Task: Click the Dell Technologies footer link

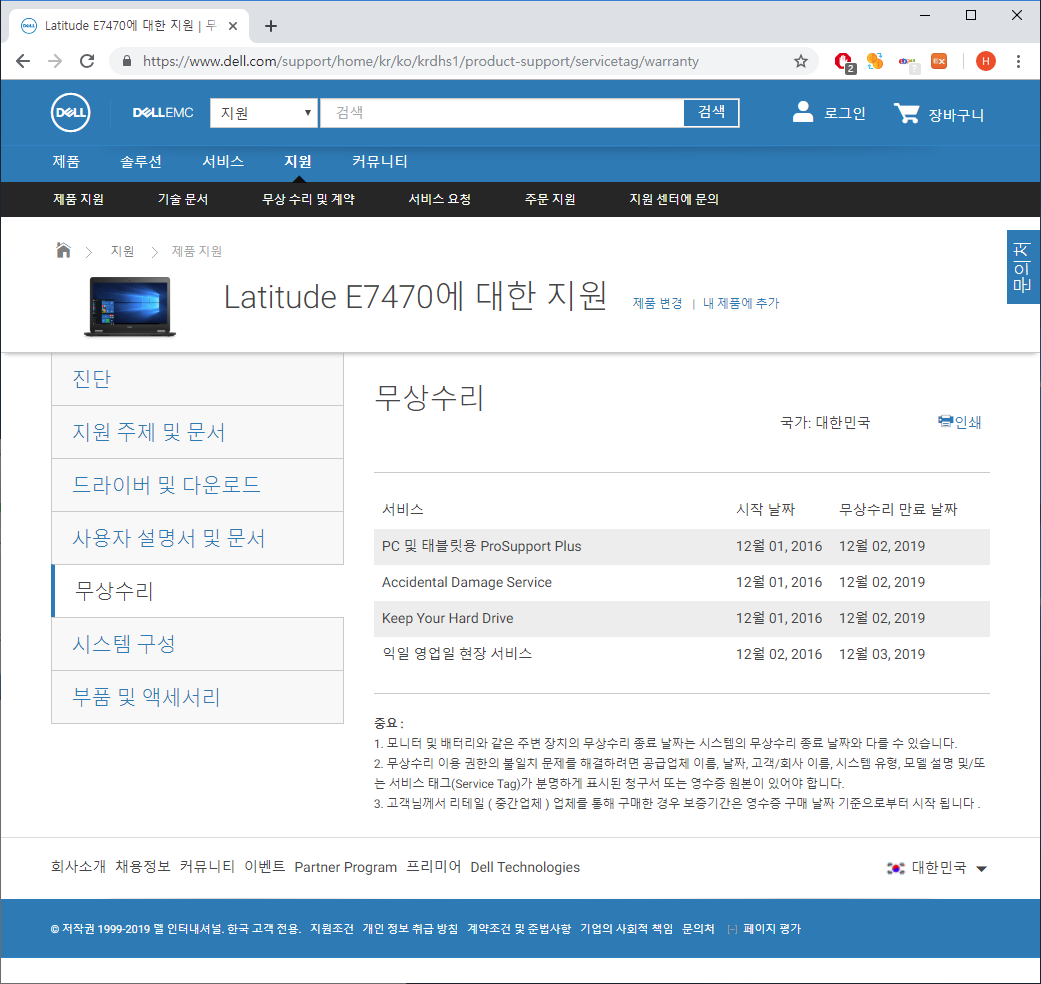Action: coord(525,868)
